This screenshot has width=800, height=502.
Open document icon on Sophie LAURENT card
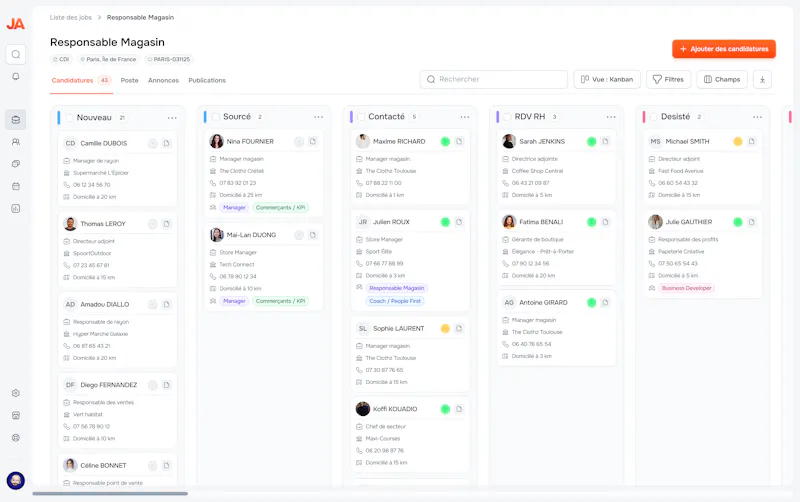point(459,329)
